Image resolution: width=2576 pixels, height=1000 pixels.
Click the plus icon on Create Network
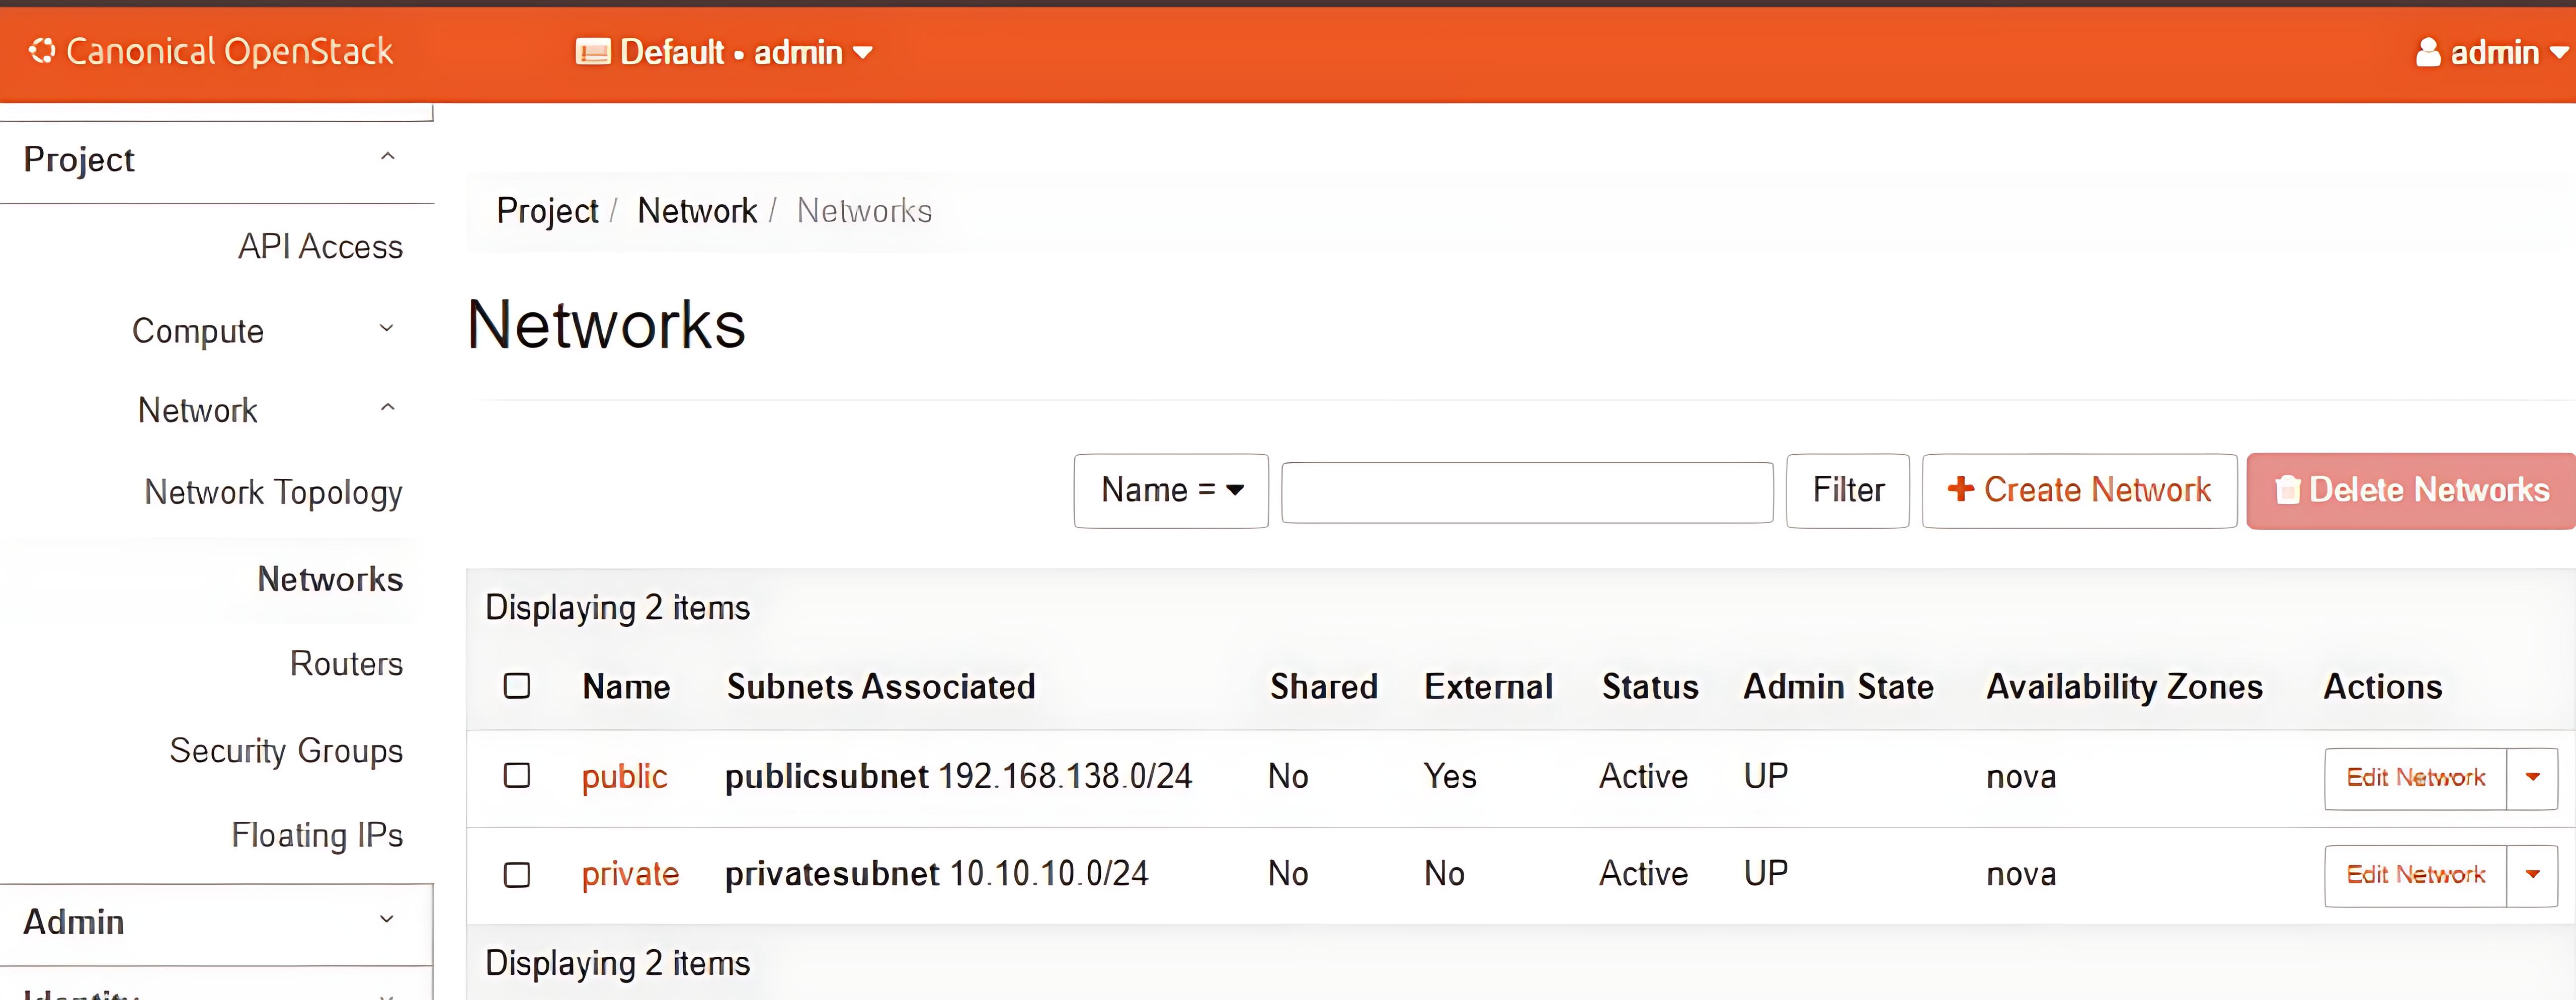1960,489
